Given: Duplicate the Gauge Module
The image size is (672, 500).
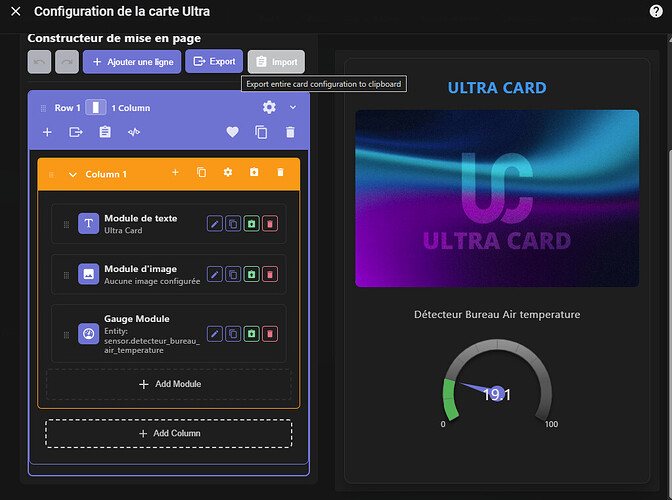Looking at the screenshot, I should point(233,334).
